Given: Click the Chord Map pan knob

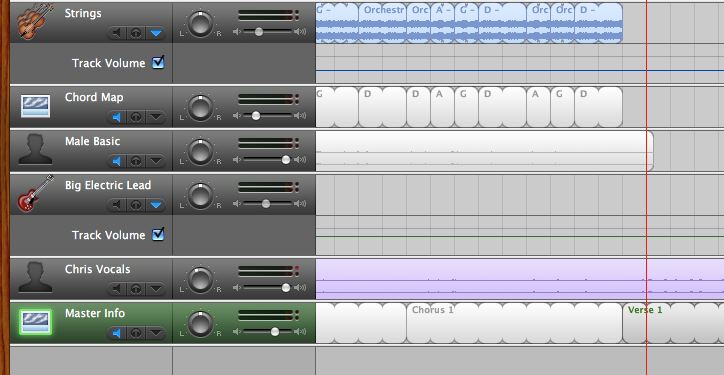Looking at the screenshot, I should click(200, 108).
